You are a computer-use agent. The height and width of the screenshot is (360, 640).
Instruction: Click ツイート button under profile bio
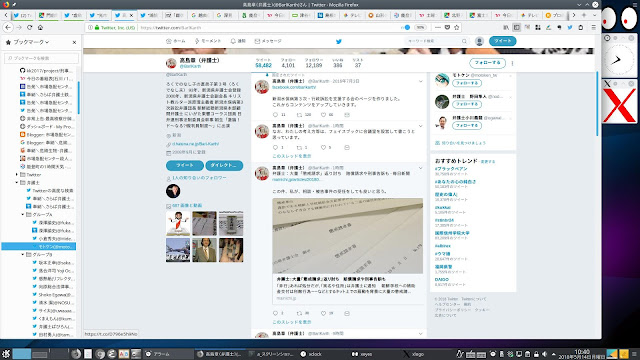(184, 165)
